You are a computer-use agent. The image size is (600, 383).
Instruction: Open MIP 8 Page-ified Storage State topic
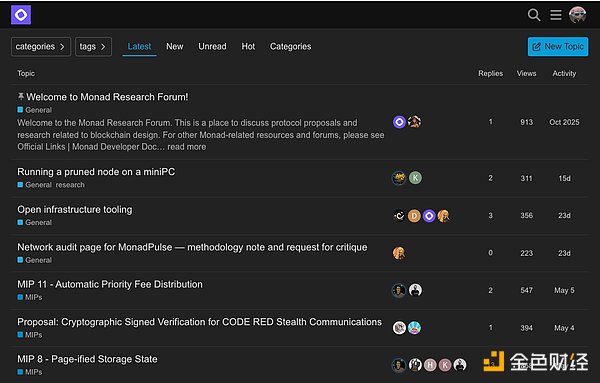[x=87, y=359]
